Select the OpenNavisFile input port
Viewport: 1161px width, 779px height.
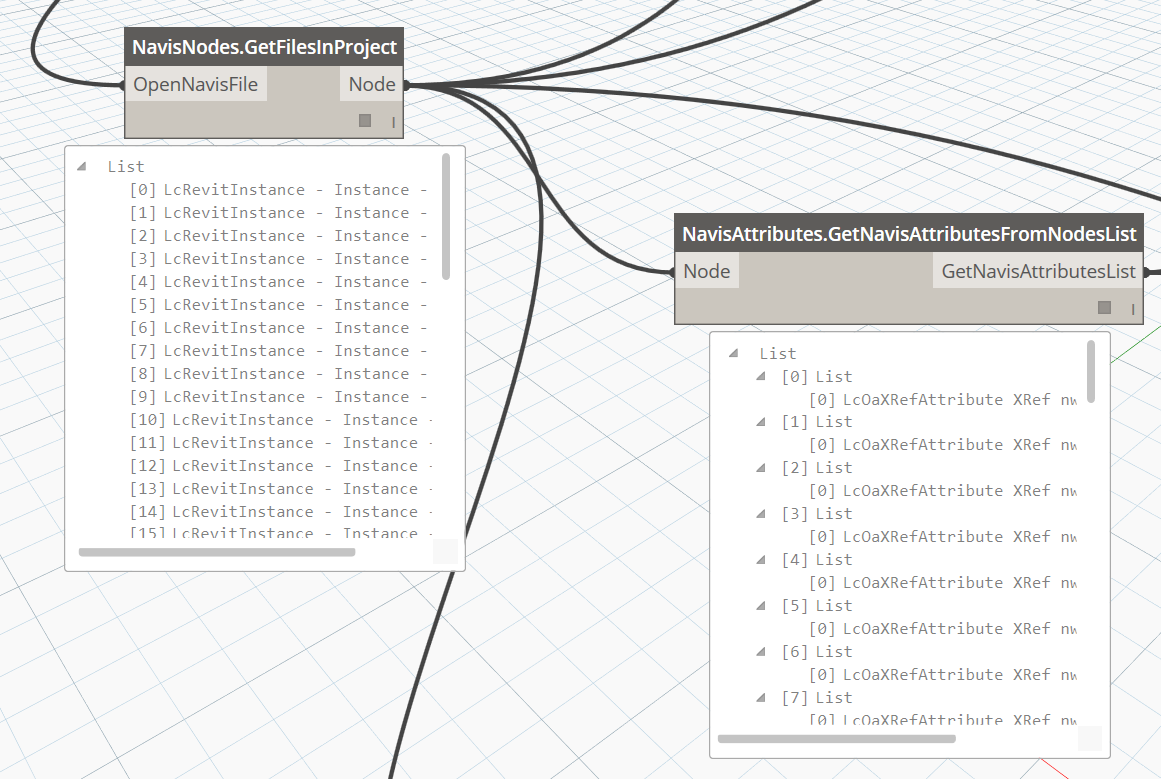pyautogui.click(x=196, y=85)
